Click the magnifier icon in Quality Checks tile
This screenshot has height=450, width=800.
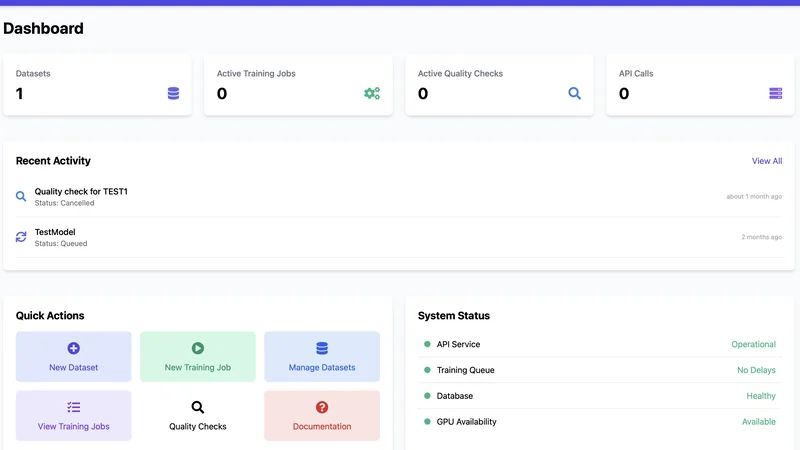coord(198,407)
